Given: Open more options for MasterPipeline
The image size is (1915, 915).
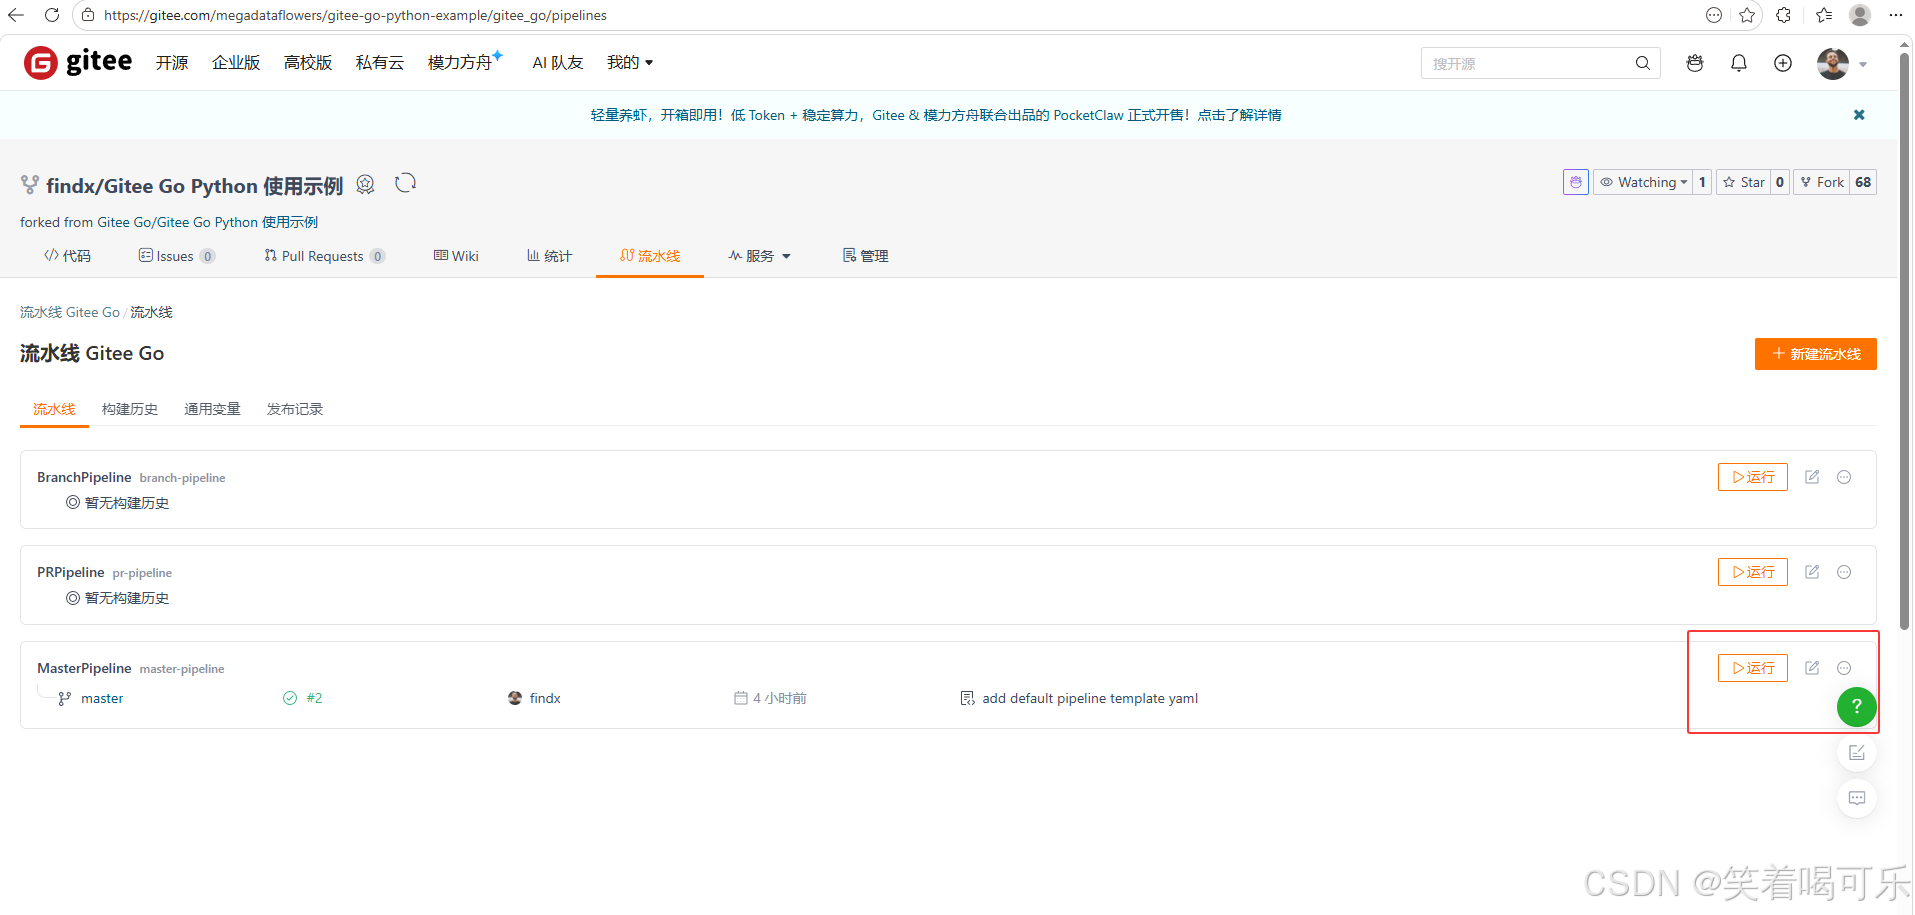Looking at the screenshot, I should point(1844,668).
